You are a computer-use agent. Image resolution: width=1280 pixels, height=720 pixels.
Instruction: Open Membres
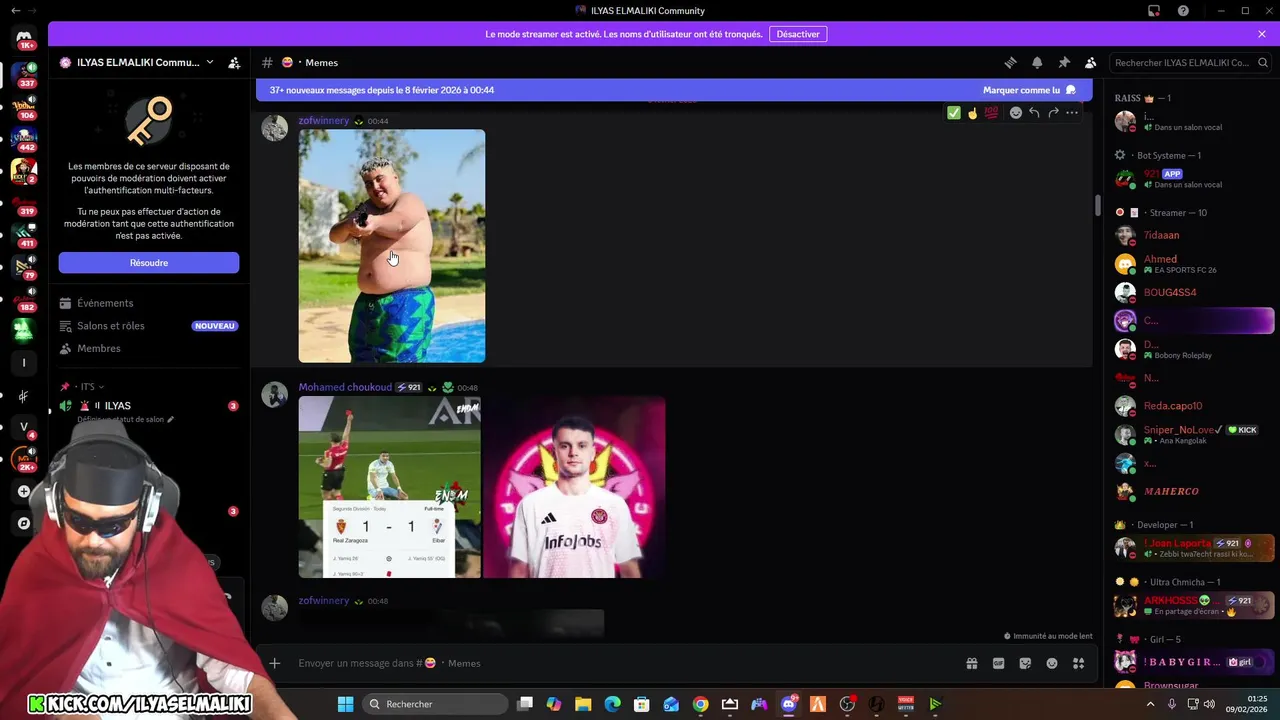coord(149,348)
